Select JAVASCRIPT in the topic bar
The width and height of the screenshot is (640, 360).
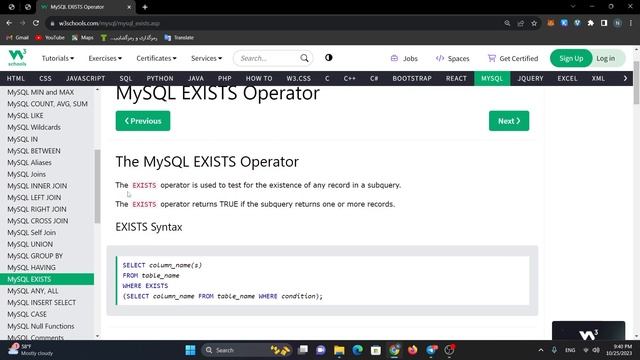(85, 78)
